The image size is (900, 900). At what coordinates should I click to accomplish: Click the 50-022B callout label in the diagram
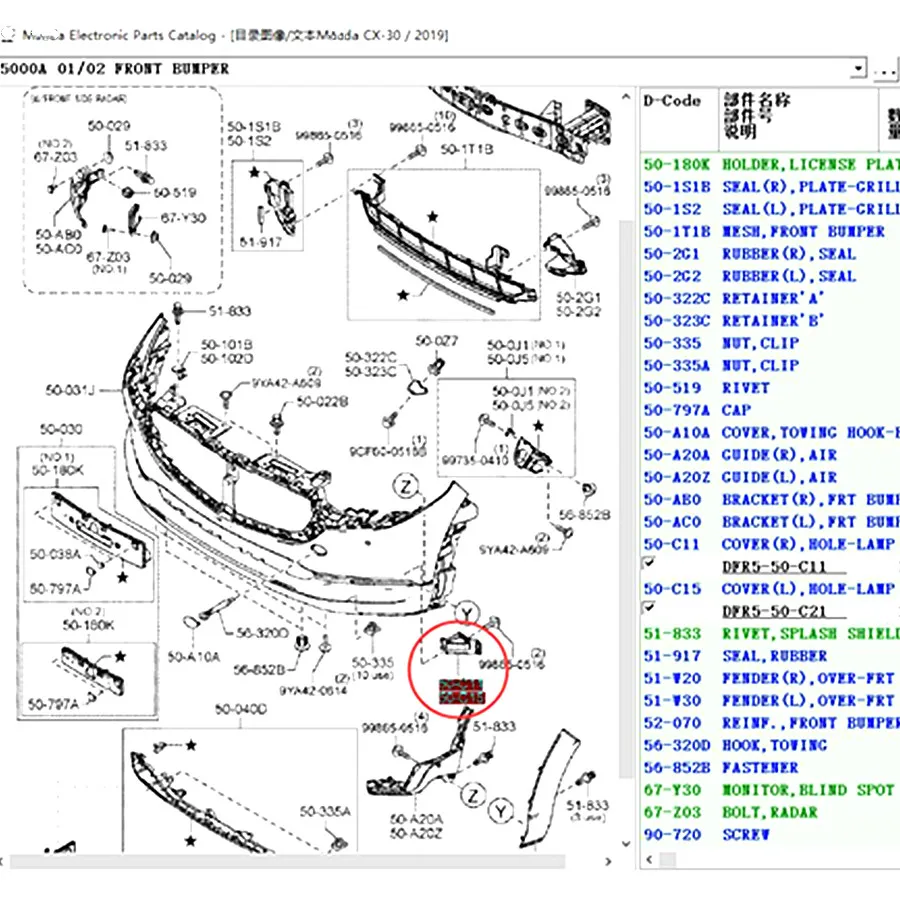(x=323, y=402)
